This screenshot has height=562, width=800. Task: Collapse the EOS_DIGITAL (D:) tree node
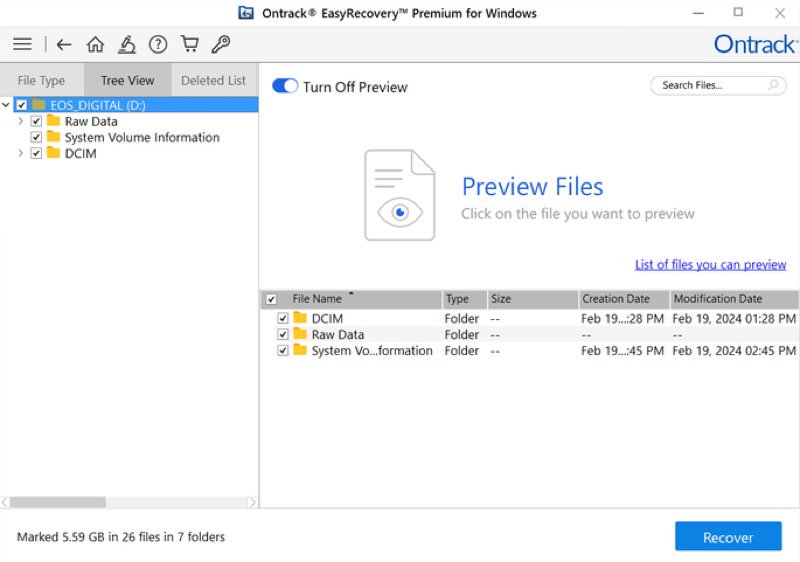6,105
